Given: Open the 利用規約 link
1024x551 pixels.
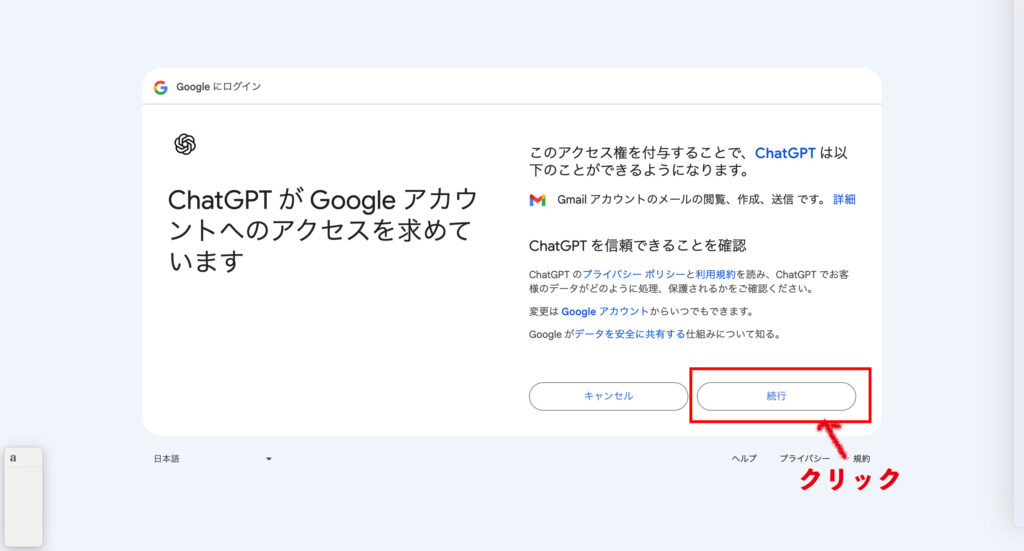Looking at the screenshot, I should click(715, 274).
